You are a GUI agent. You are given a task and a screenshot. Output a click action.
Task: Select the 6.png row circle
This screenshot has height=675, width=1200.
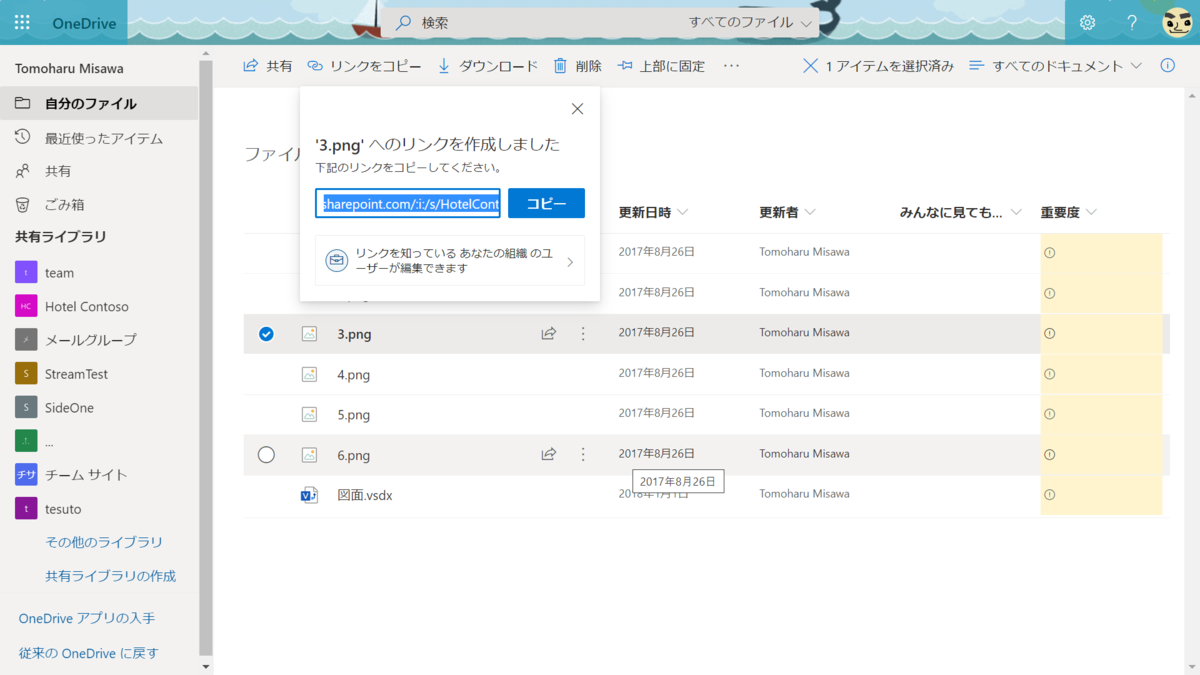[266, 455]
